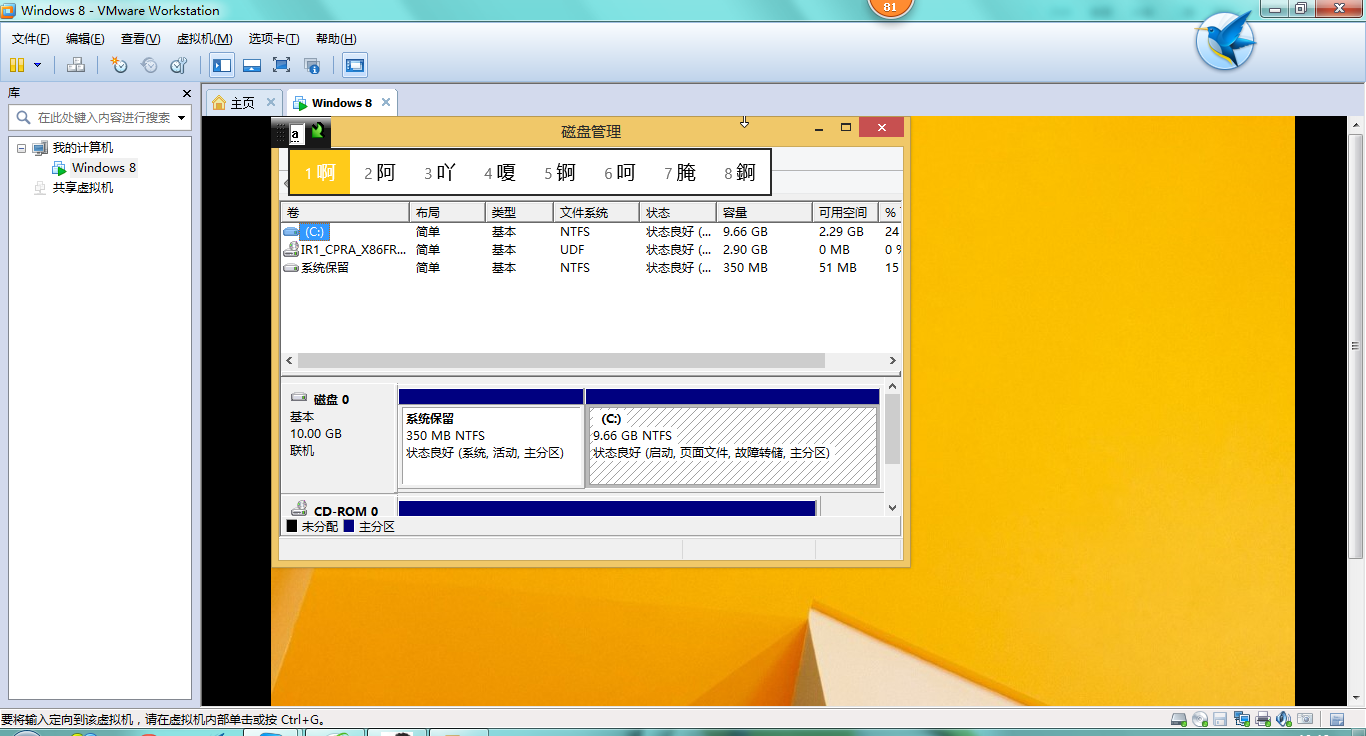Pick IME candidate 5 锕
Image resolution: width=1366 pixels, height=736 pixels.
click(560, 172)
